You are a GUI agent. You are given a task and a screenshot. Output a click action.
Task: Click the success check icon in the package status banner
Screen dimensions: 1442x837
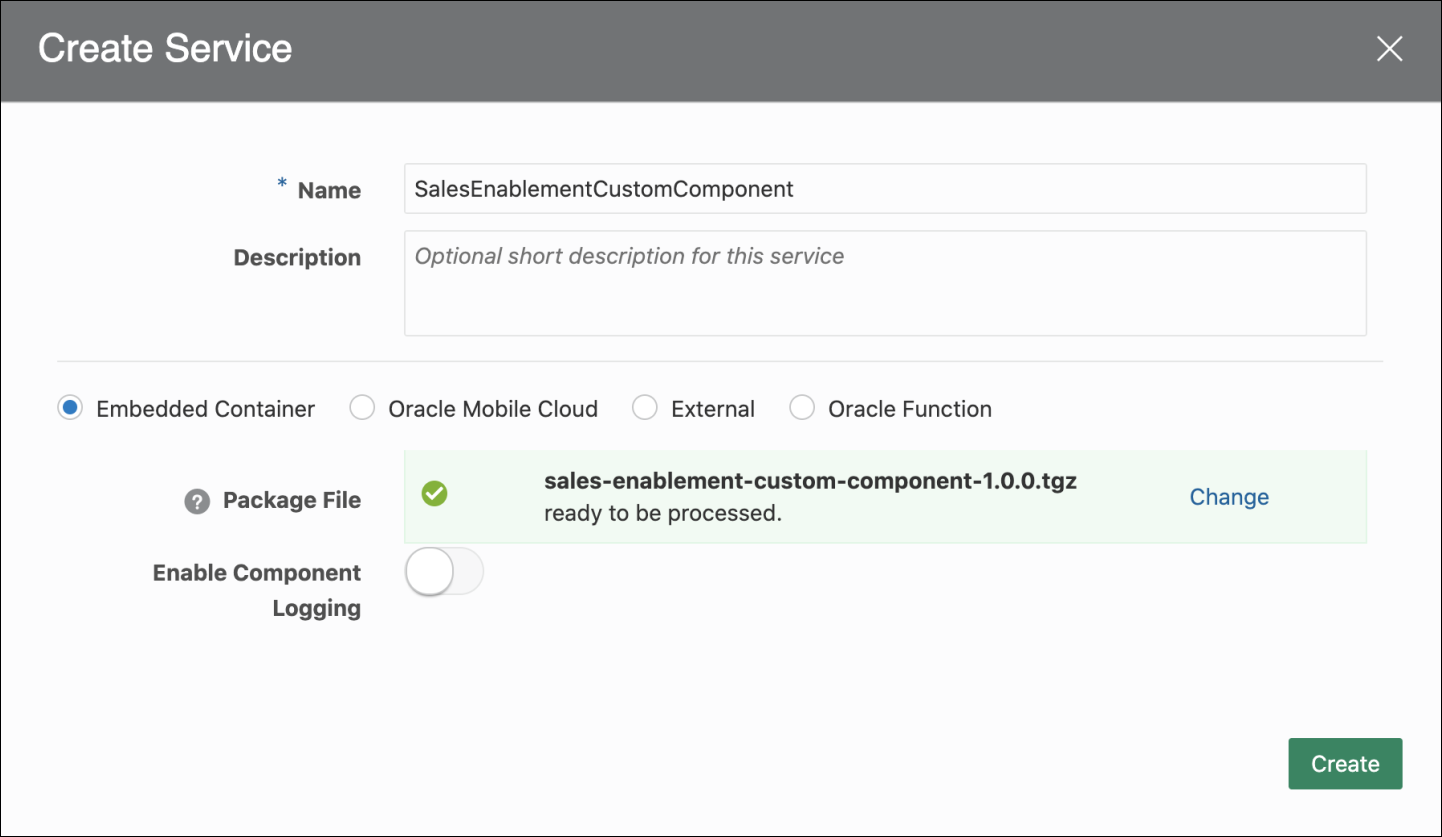point(435,494)
